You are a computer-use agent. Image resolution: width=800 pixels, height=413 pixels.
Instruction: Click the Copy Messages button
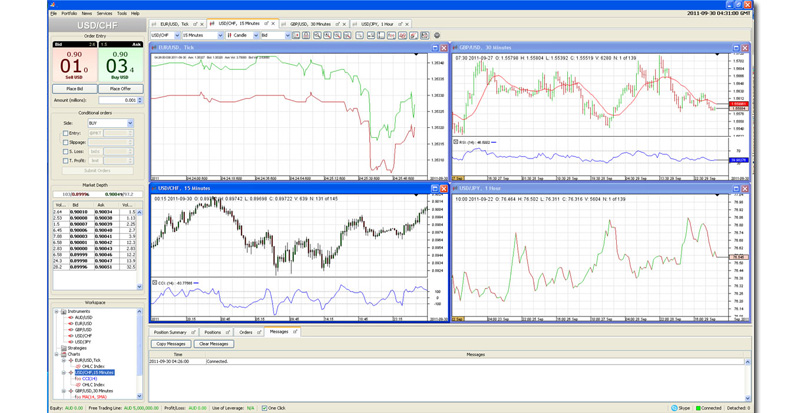(171, 344)
